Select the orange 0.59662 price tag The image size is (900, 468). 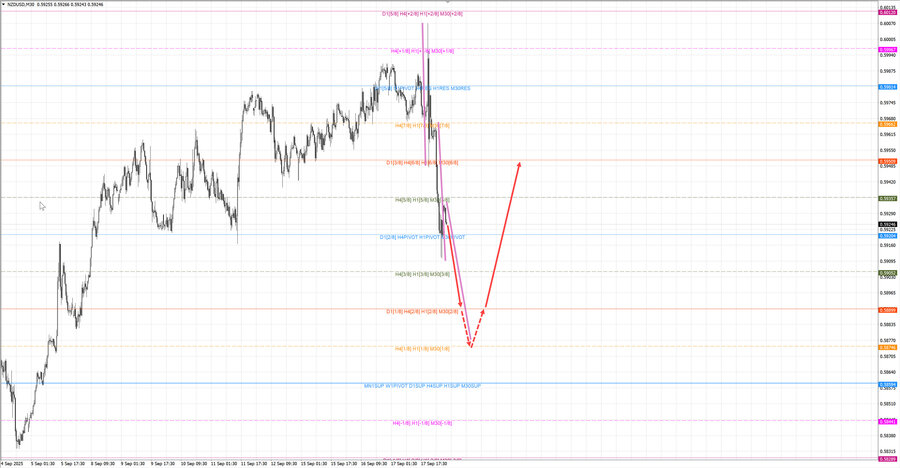(887, 124)
